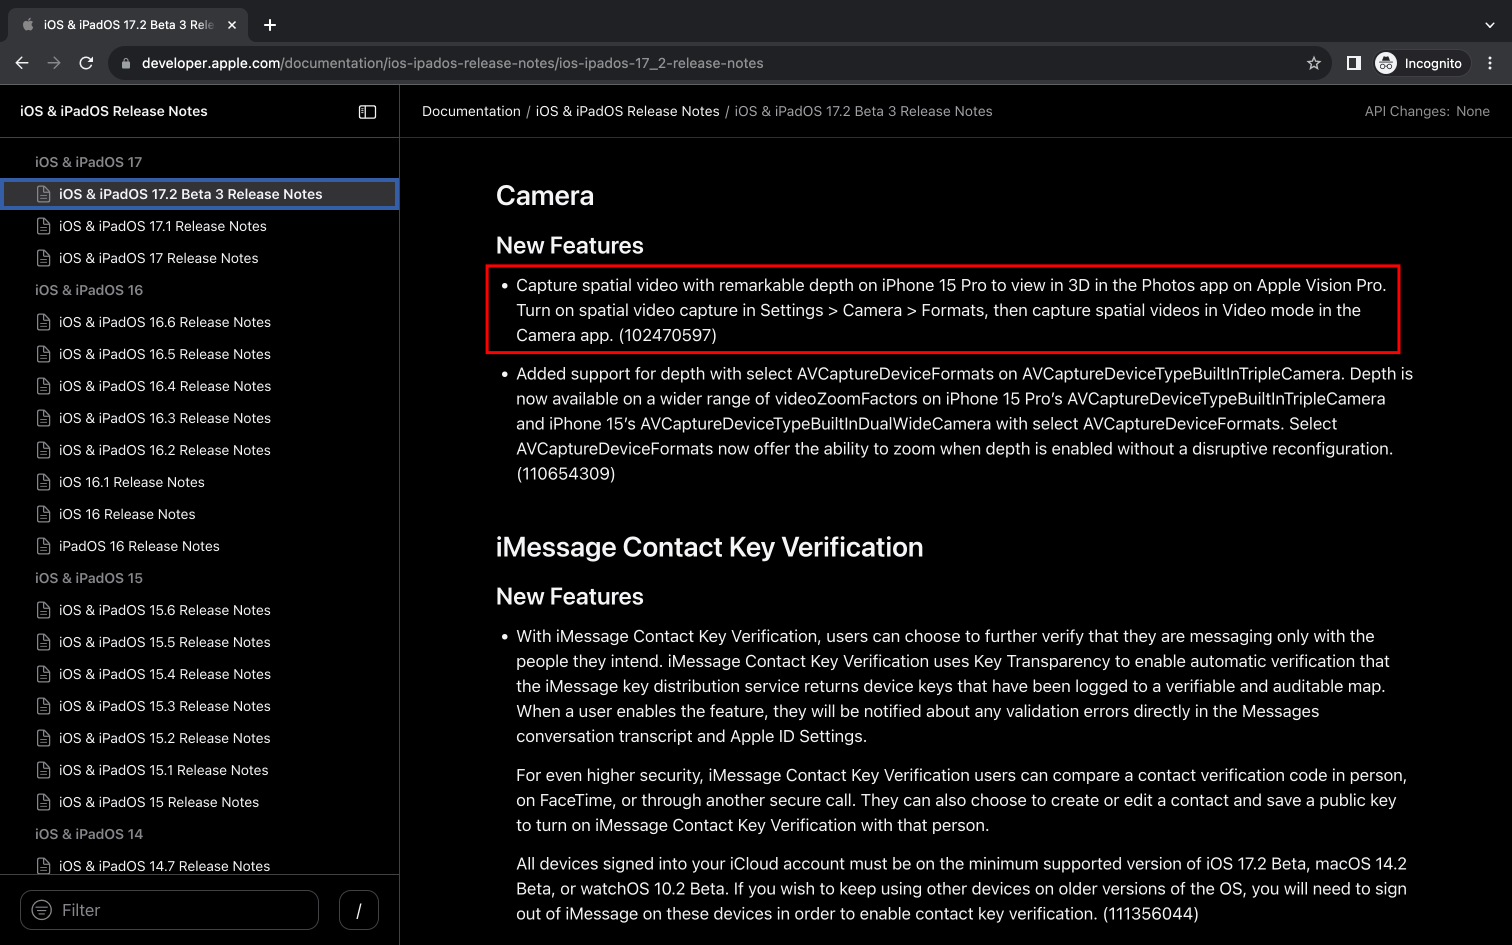The width and height of the screenshot is (1512, 945).
Task: Click document icon beside 15.6 Release Notes
Action: pyautogui.click(x=43, y=610)
